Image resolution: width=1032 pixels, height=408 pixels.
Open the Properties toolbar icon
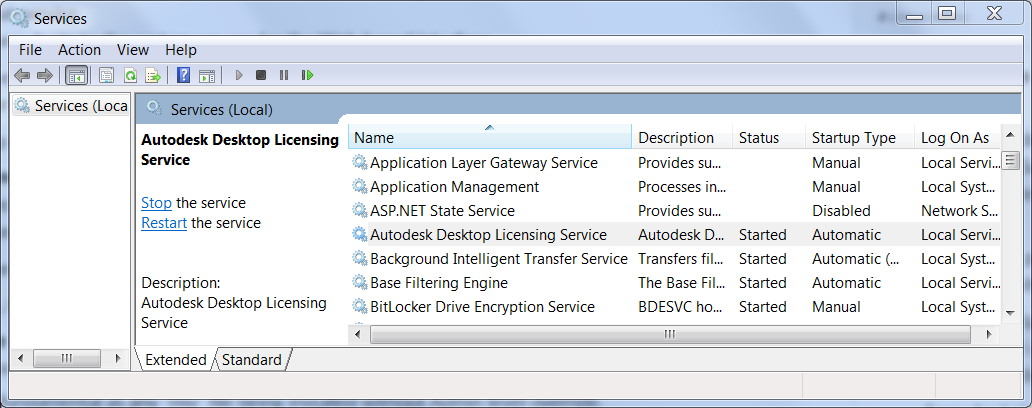tap(106, 75)
